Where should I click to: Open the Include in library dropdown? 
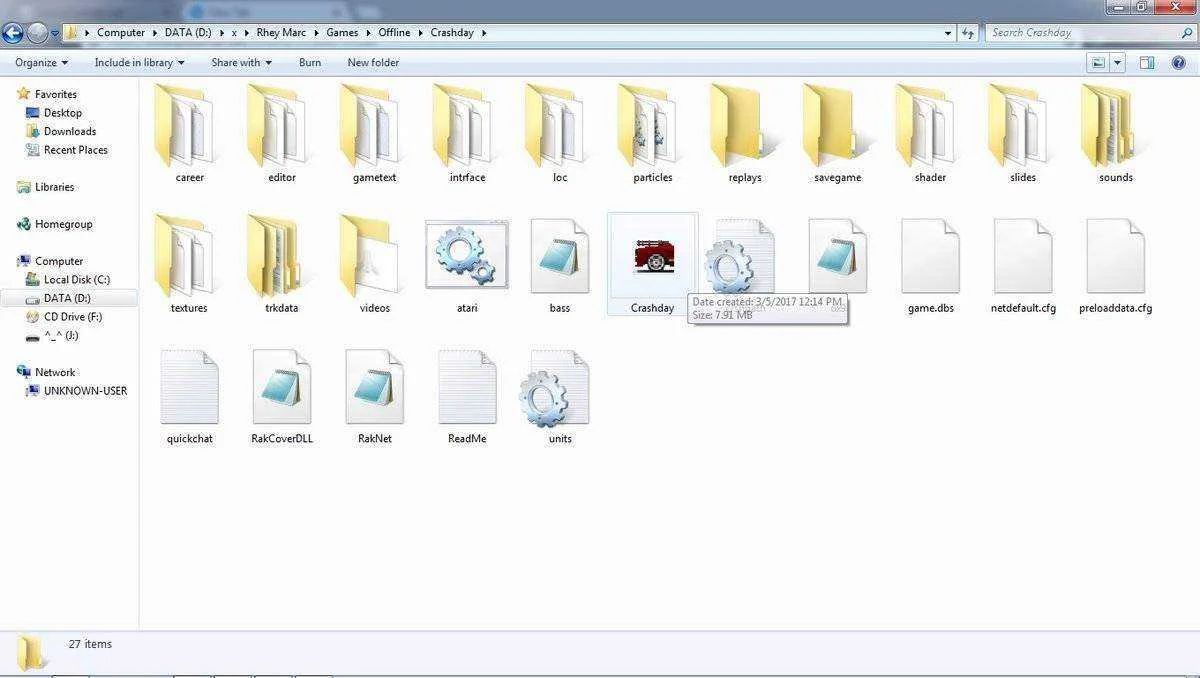(x=139, y=62)
